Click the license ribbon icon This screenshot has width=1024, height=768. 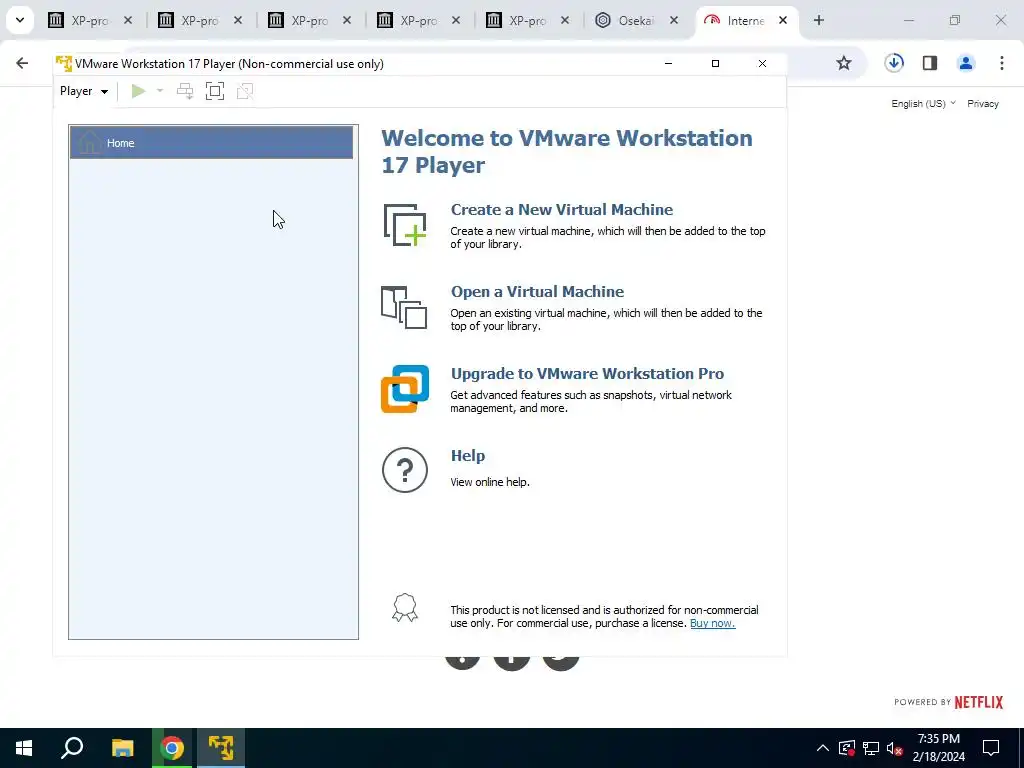[405, 607]
